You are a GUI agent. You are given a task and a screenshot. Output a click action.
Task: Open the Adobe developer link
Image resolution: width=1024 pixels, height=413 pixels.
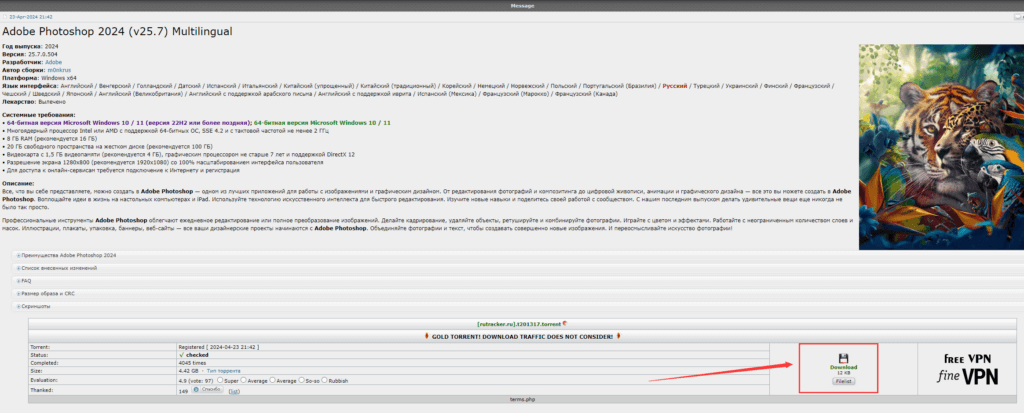click(x=53, y=62)
